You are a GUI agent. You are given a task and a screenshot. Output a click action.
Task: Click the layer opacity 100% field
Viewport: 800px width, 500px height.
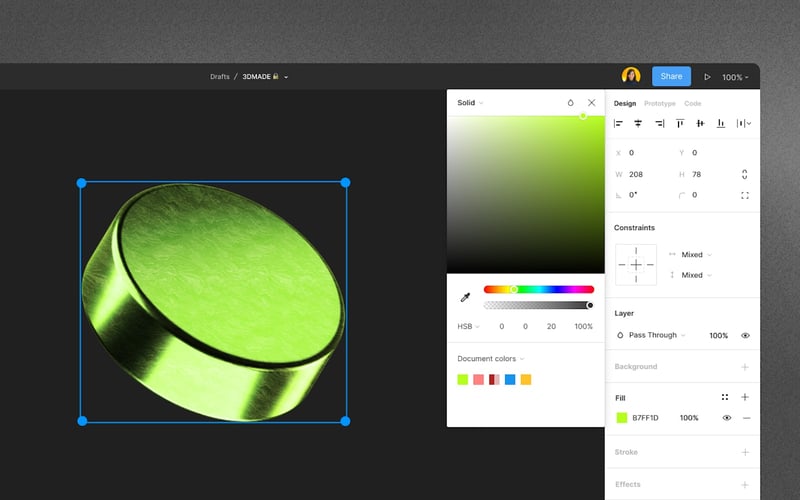[x=718, y=335]
